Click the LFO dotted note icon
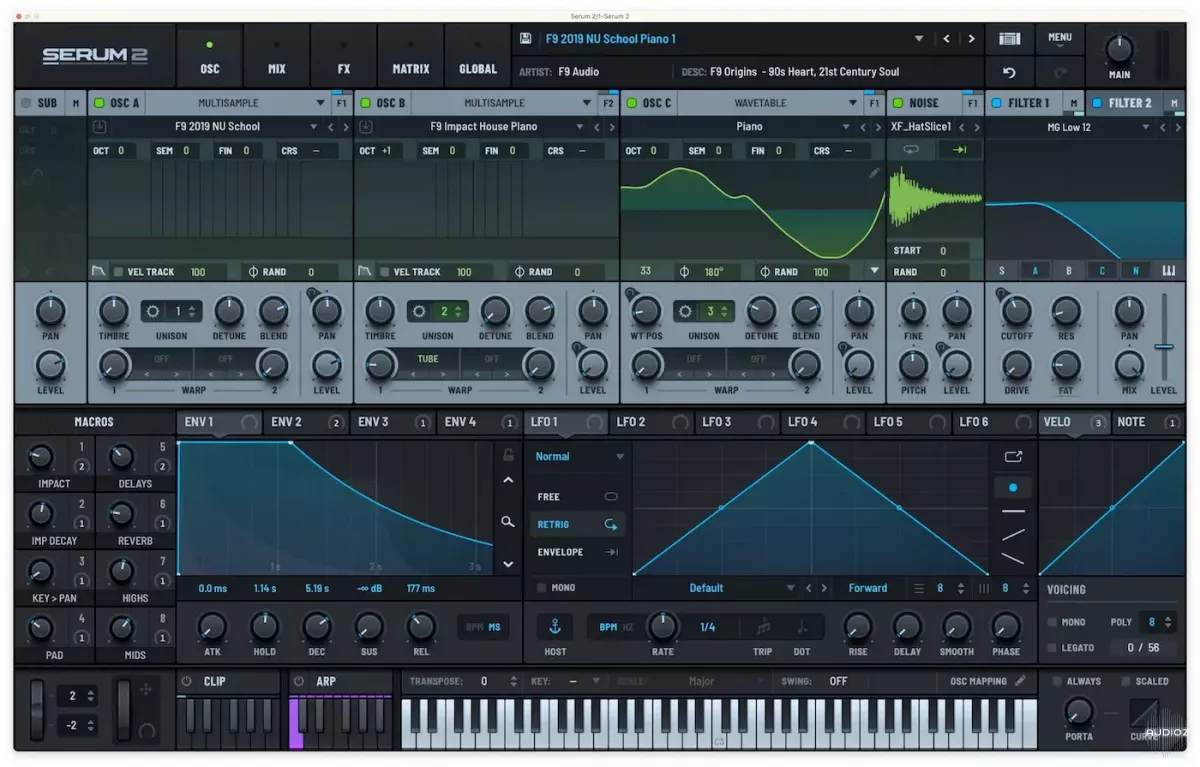Screen dimensions: 1200x767 (x=802, y=627)
